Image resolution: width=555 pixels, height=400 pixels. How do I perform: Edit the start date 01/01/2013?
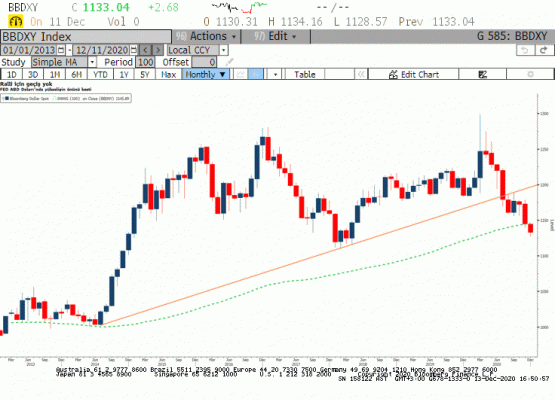coord(29,50)
